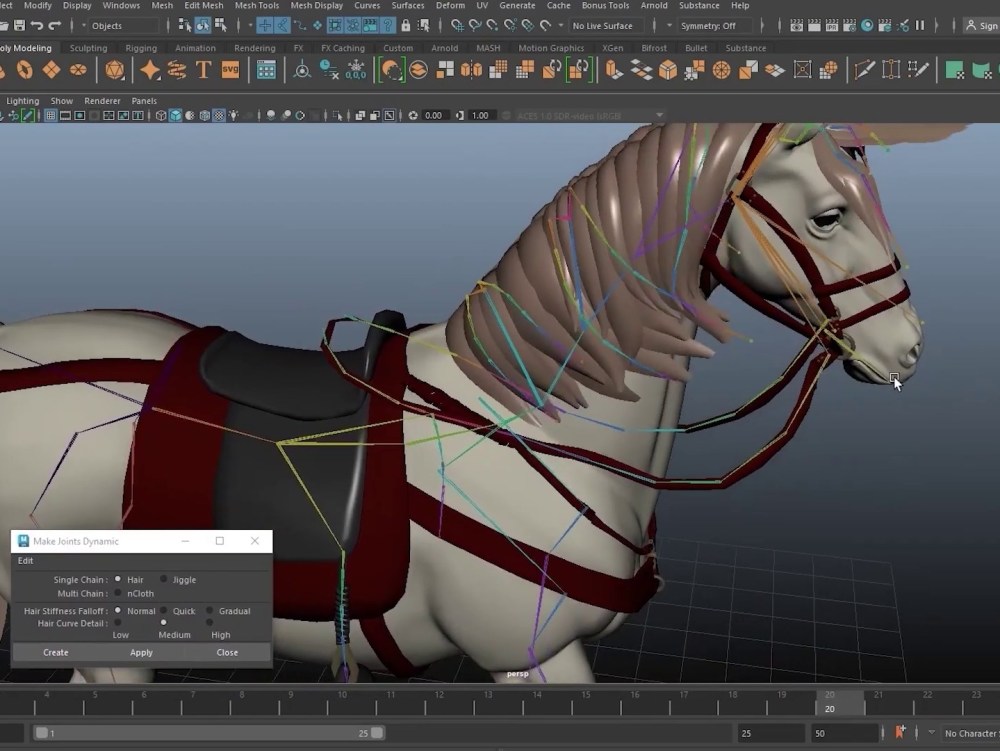The height and width of the screenshot is (751, 1000).
Task: Open Edit menu in Make Joints Dynamic
Action: 26,560
